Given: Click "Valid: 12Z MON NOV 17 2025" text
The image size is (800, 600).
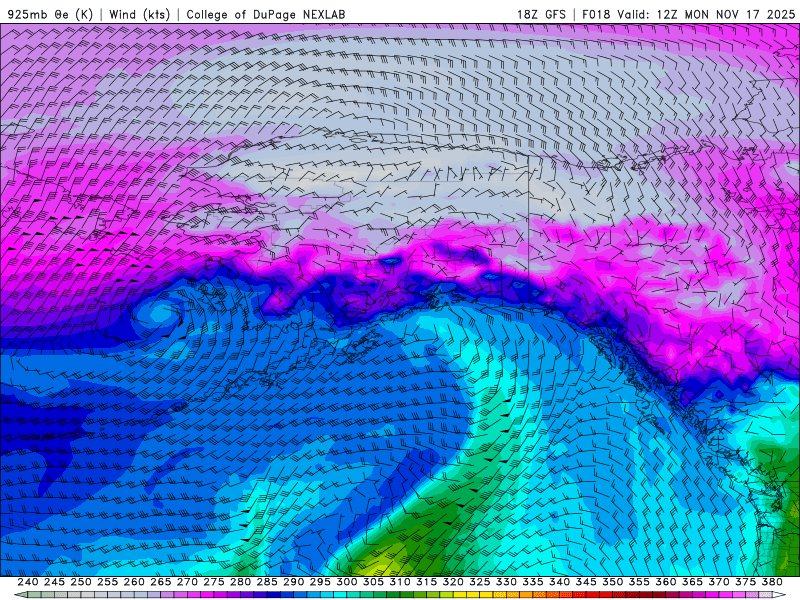Looking at the screenshot, I should 706,14.
